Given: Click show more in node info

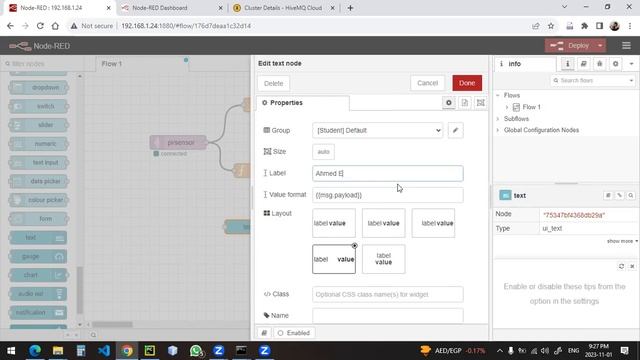Looking at the screenshot, I should (622, 241).
